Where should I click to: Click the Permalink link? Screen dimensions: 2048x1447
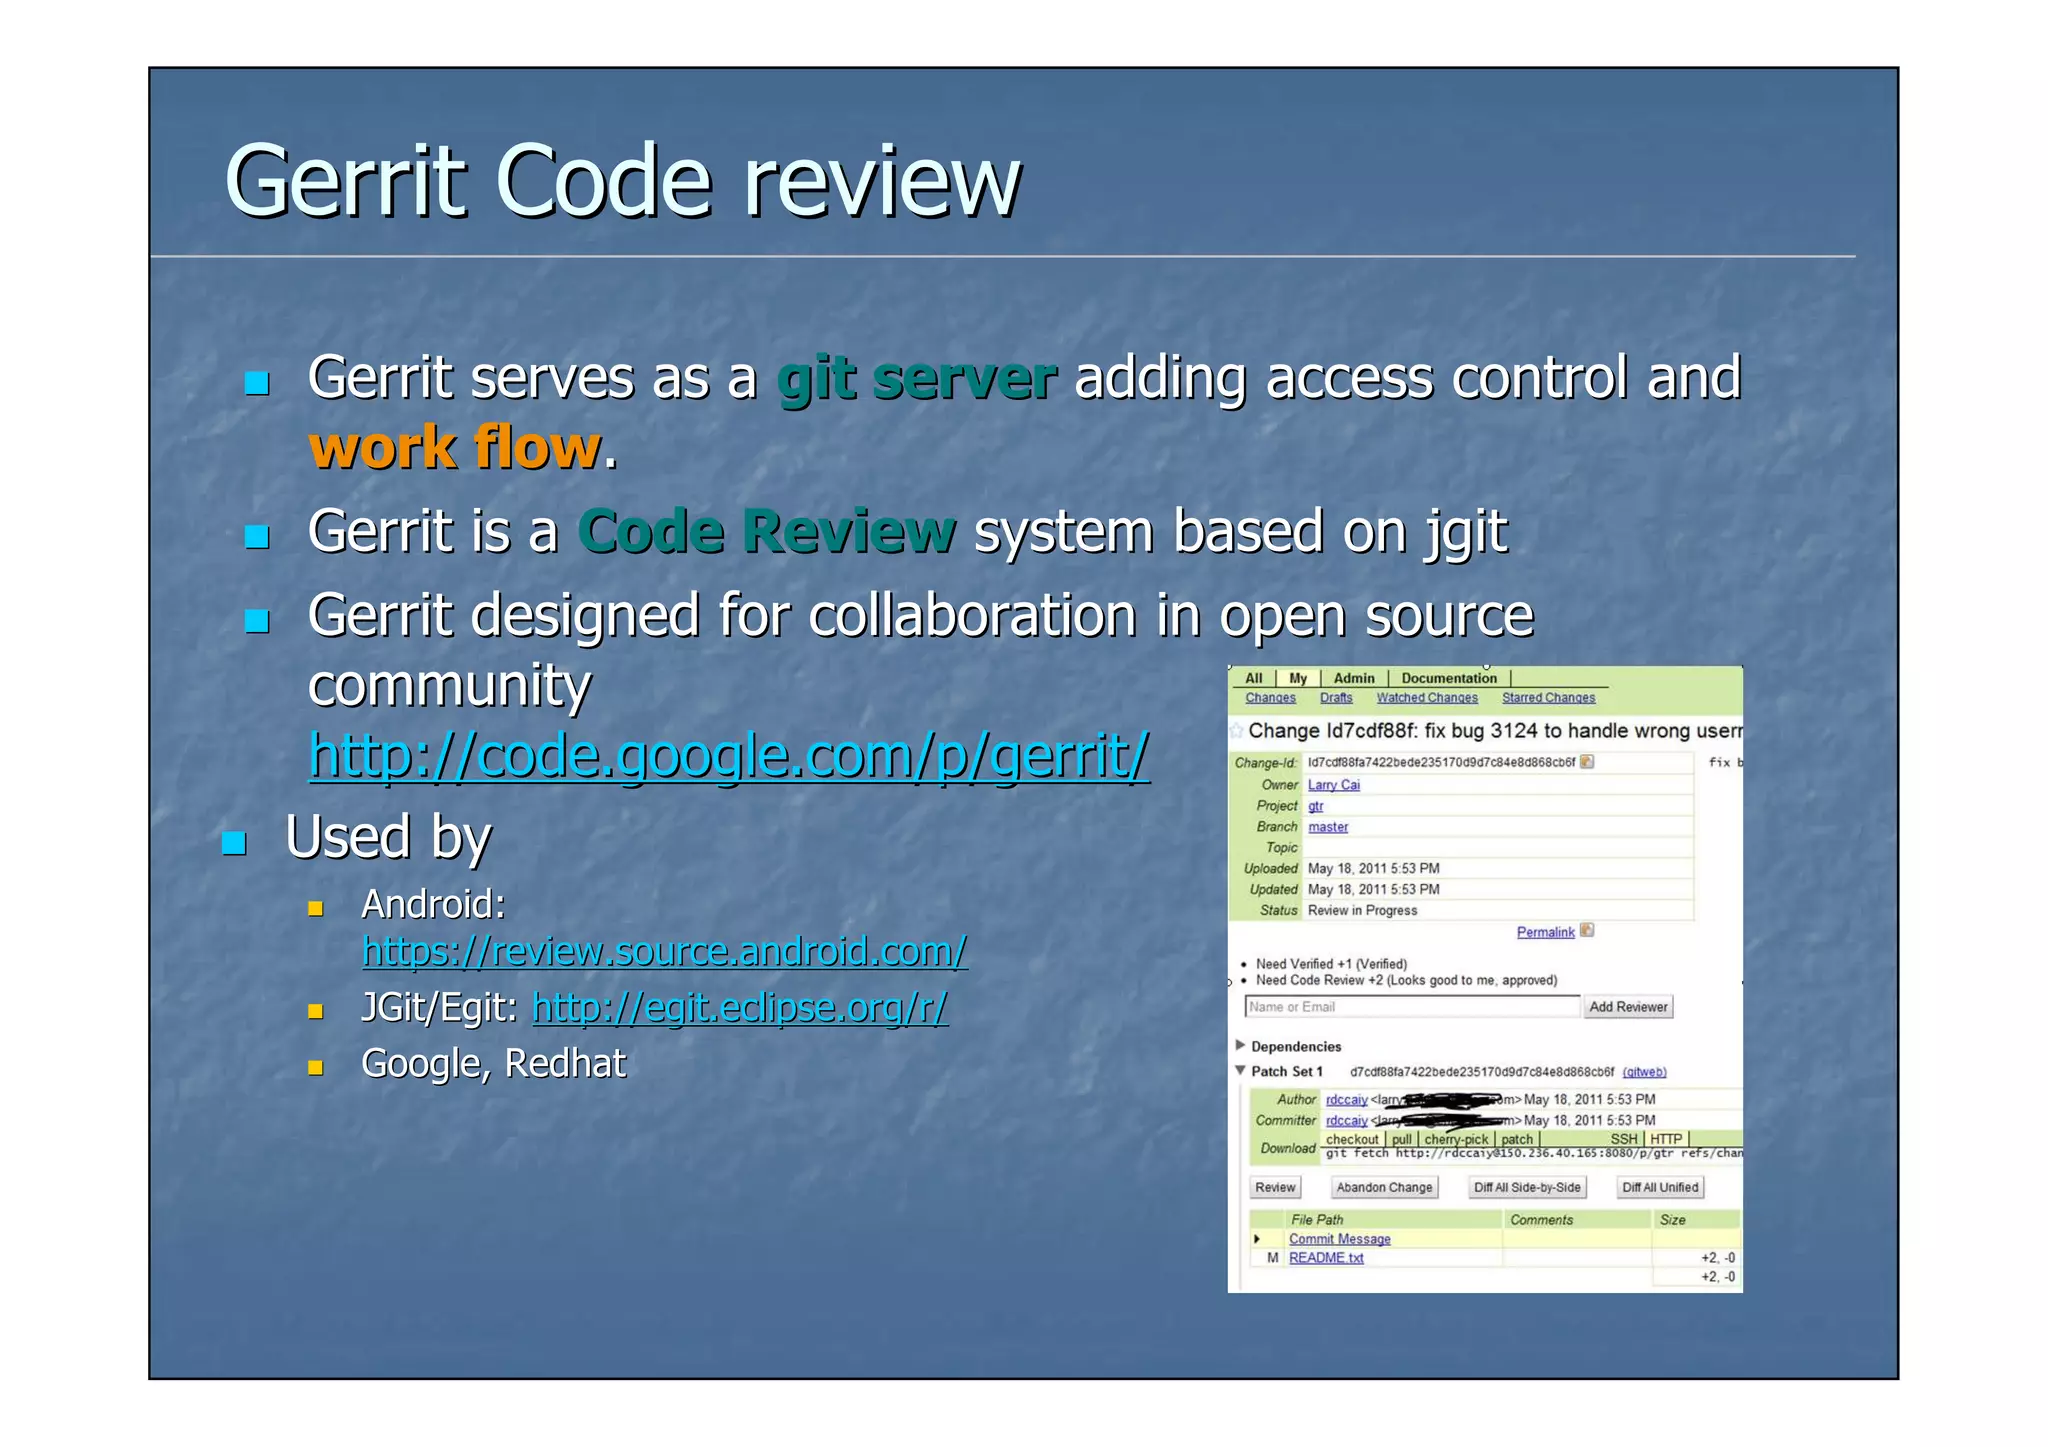(x=1546, y=932)
